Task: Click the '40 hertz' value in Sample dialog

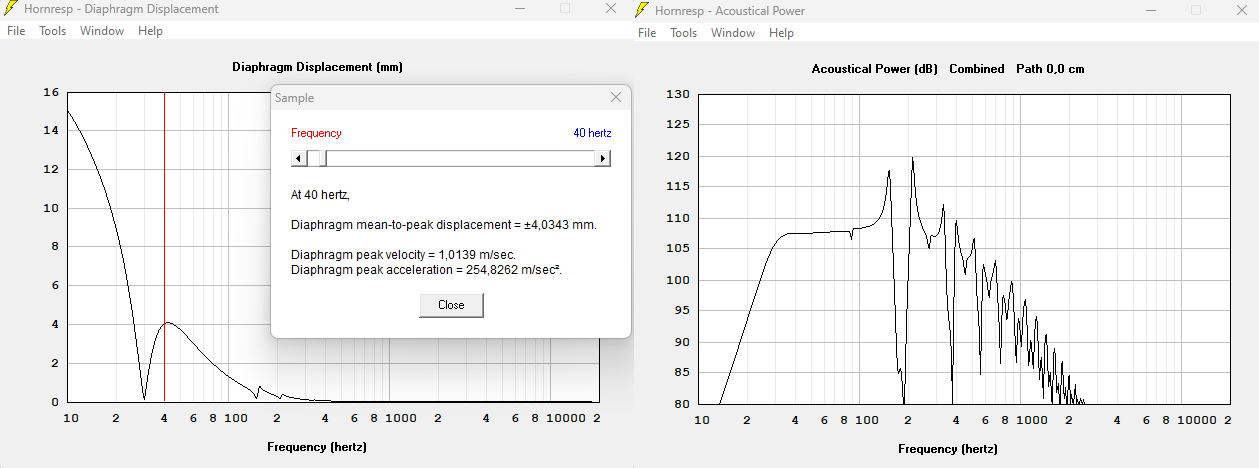Action: (x=592, y=133)
